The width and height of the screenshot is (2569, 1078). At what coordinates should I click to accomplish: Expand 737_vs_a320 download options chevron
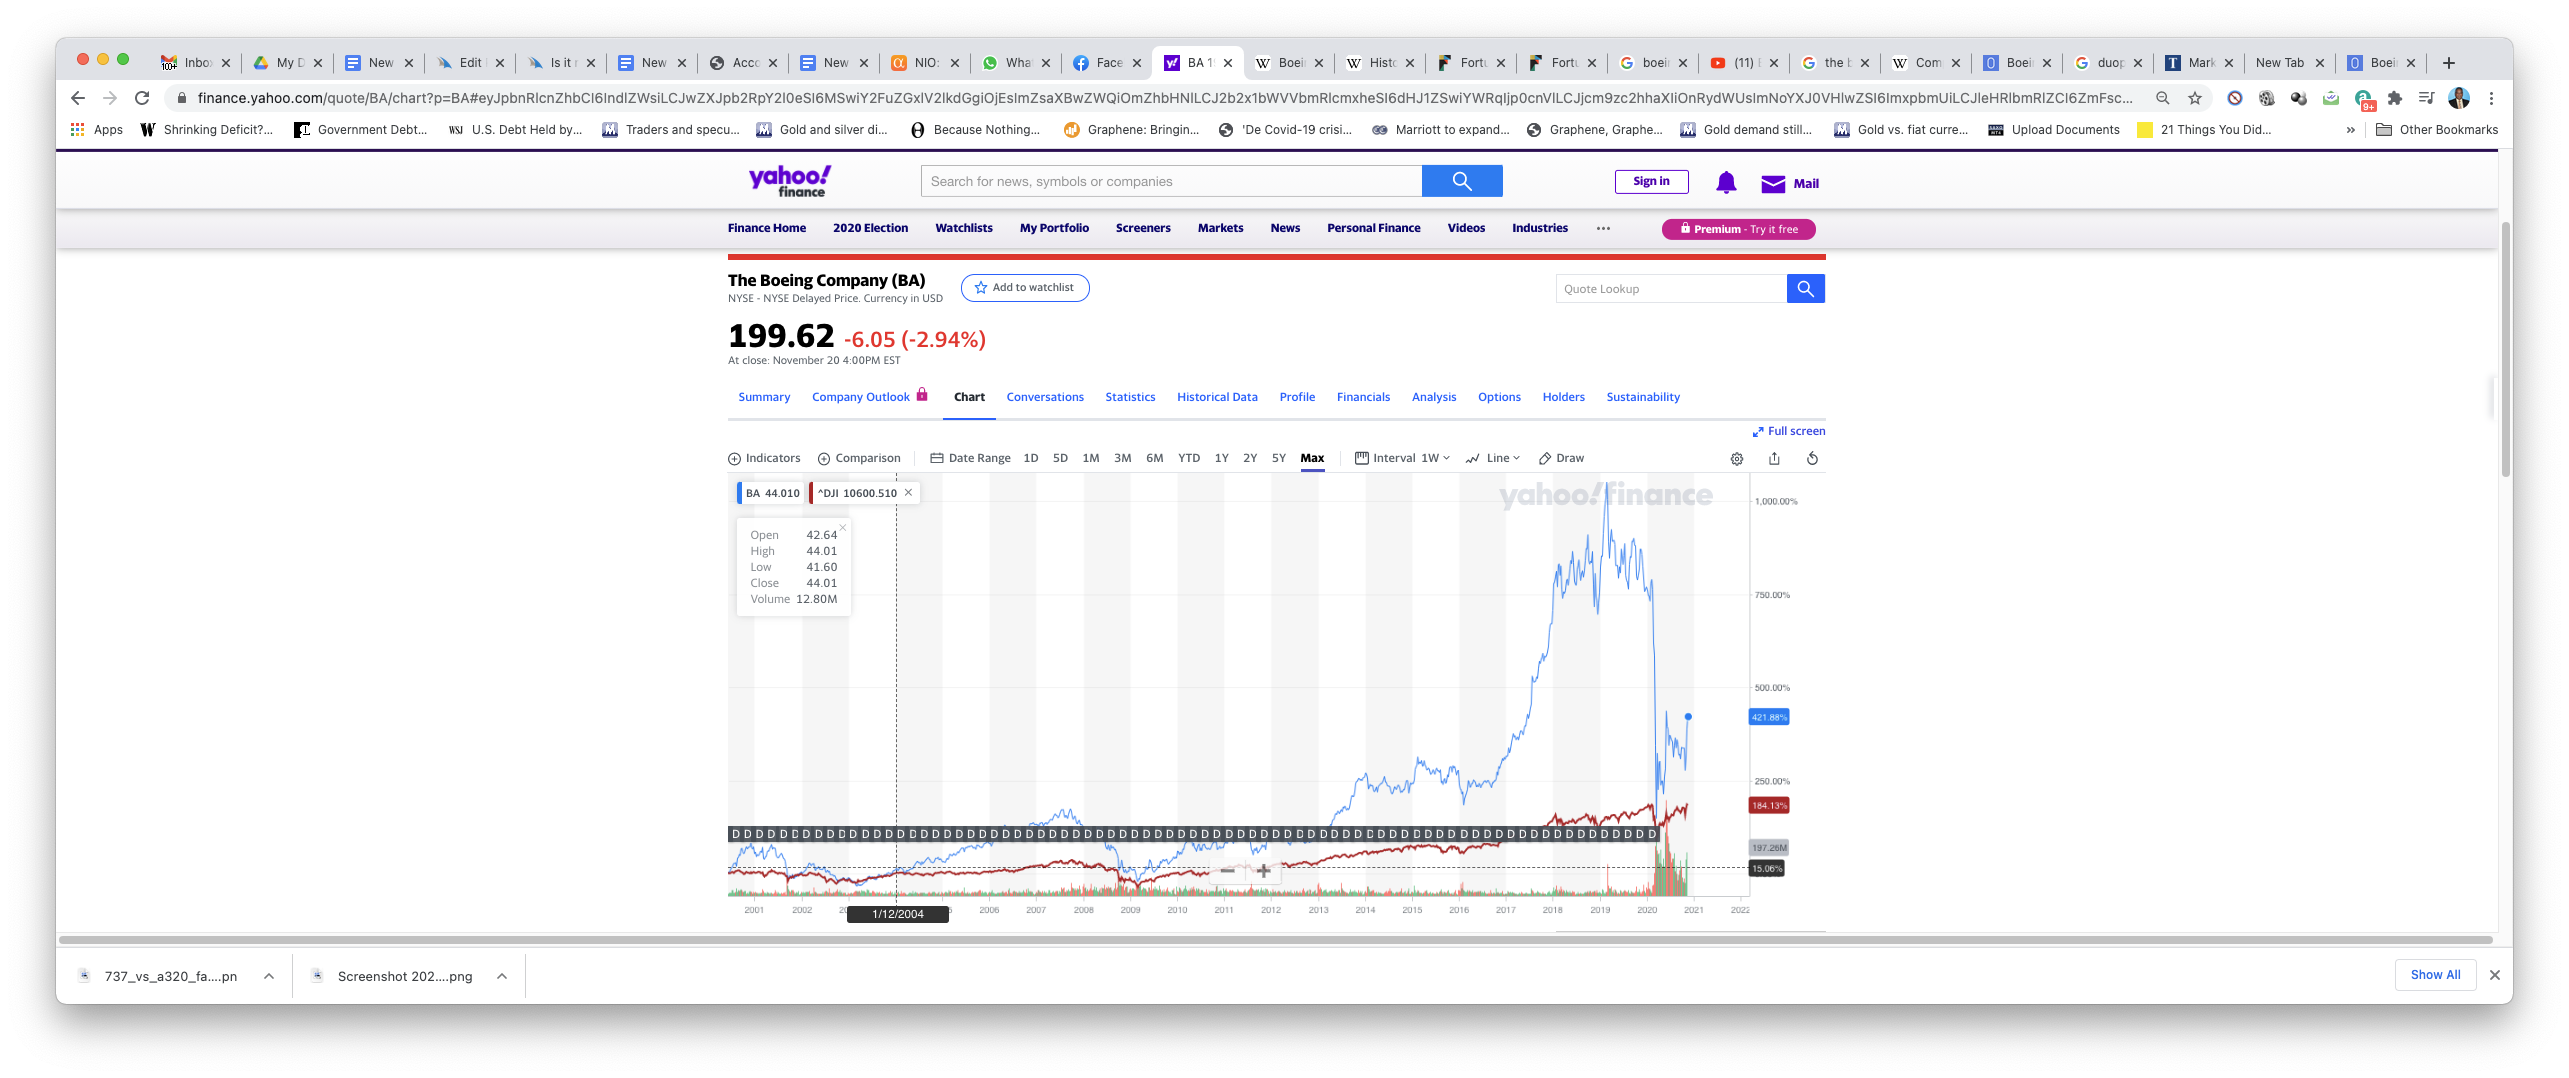[269, 976]
